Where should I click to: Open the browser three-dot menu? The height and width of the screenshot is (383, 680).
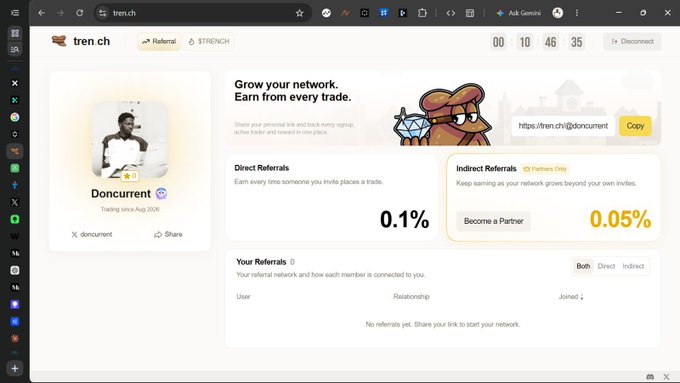pos(577,13)
